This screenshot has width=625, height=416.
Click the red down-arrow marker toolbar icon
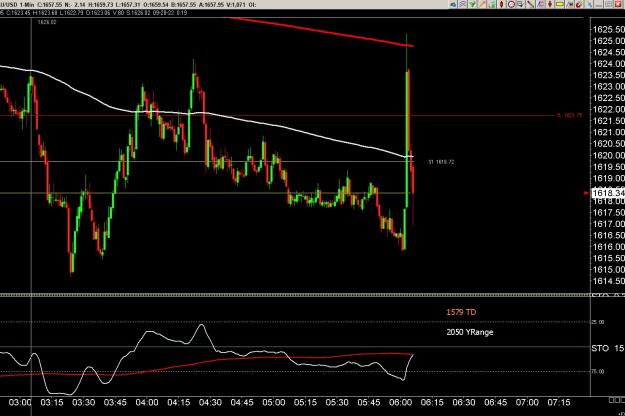(x=550, y=4)
